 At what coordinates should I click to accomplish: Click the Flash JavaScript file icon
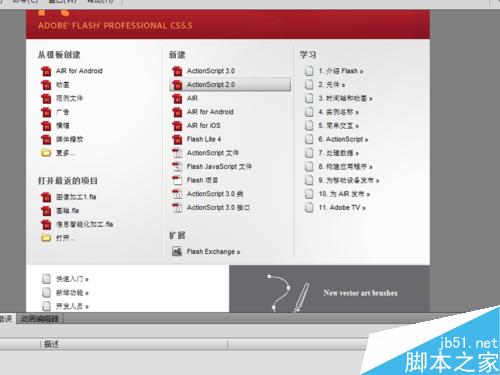coord(177,167)
